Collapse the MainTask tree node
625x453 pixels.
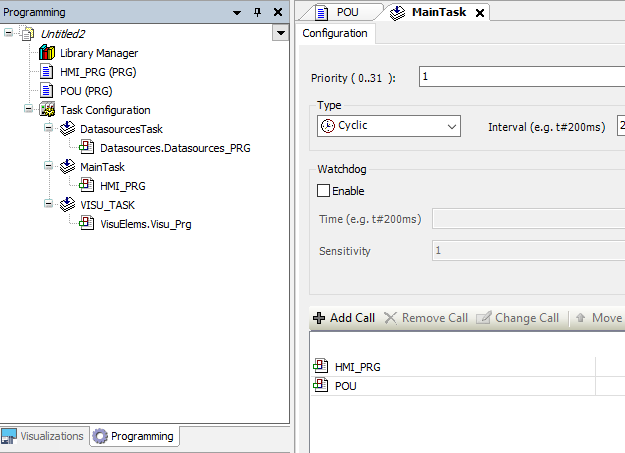coord(48,167)
